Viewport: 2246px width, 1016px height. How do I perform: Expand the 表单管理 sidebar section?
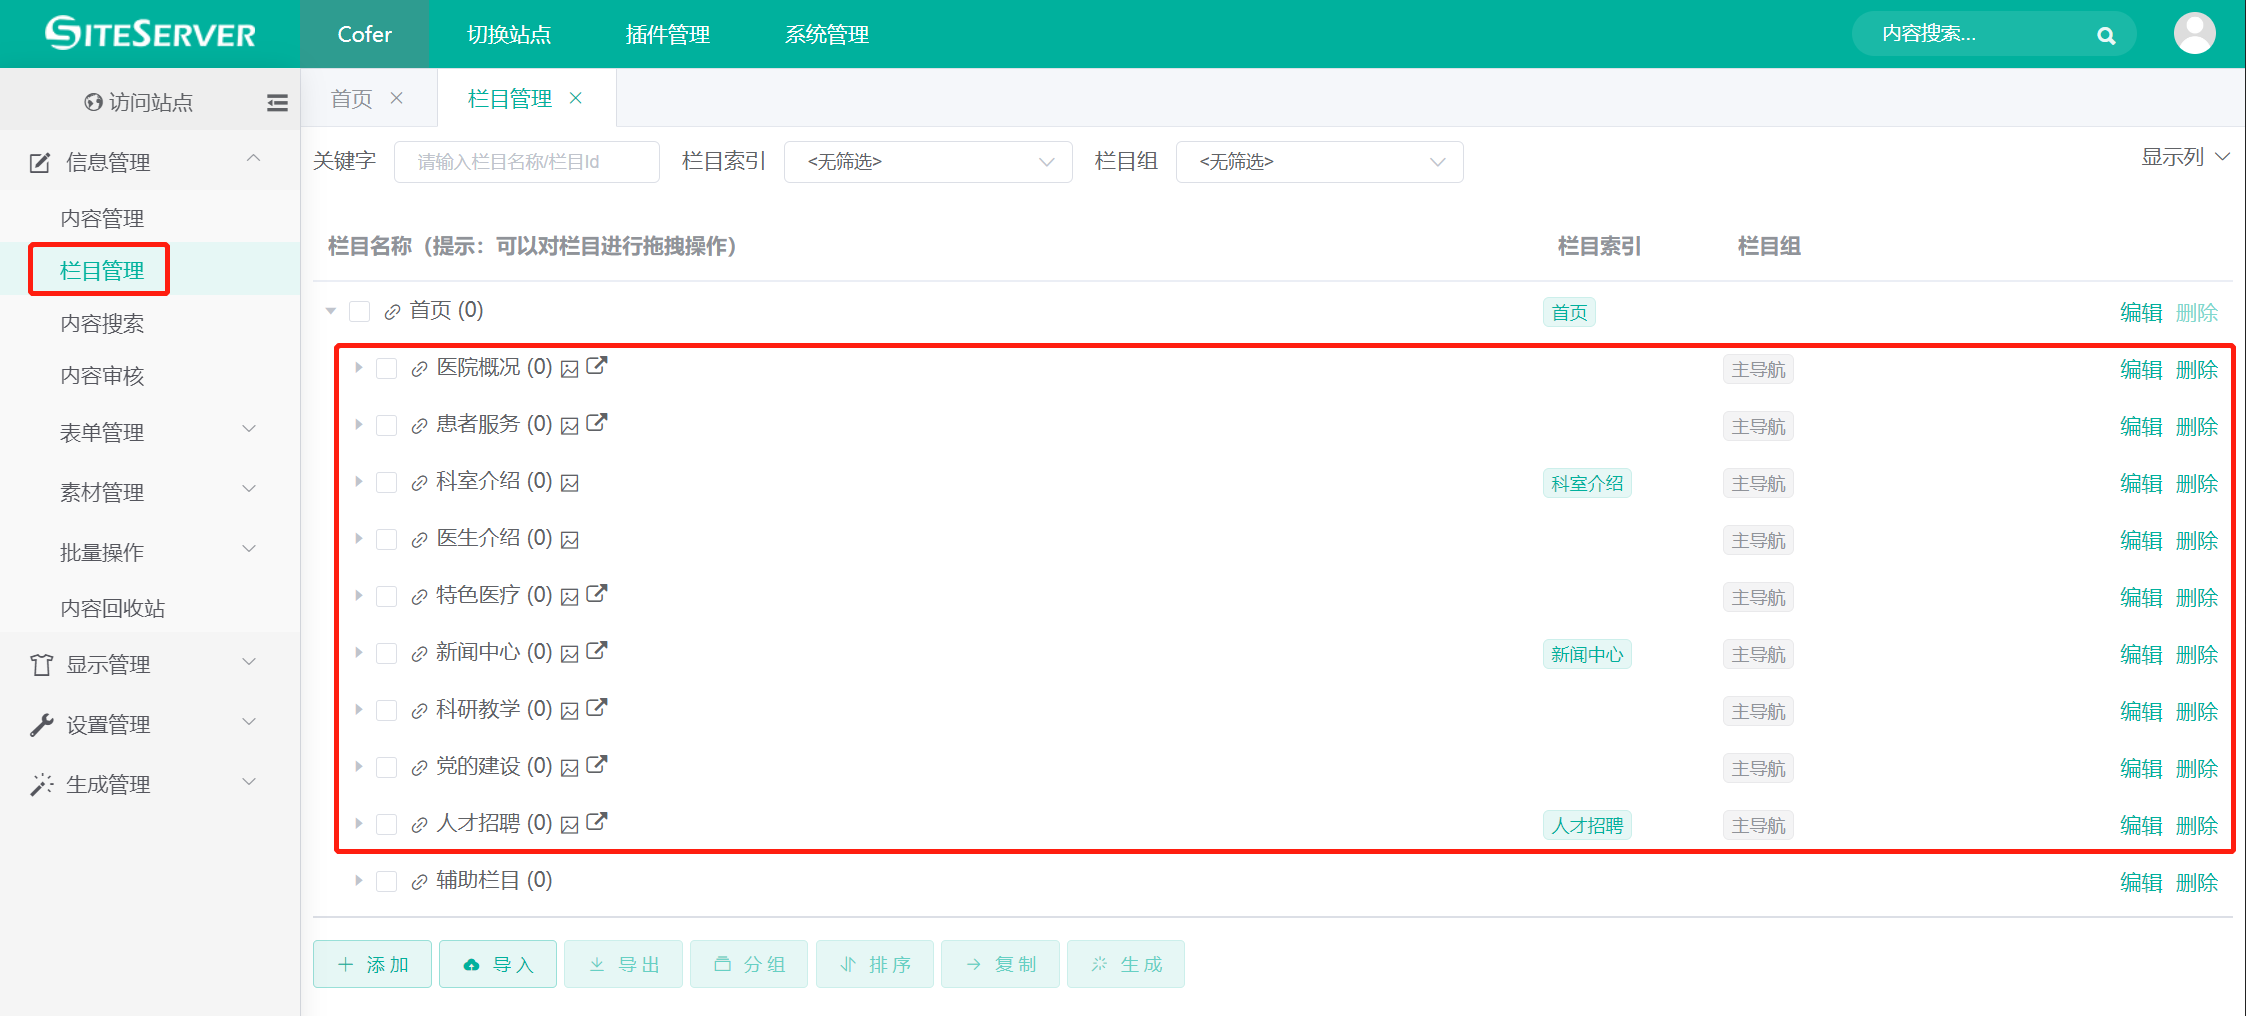coord(150,432)
